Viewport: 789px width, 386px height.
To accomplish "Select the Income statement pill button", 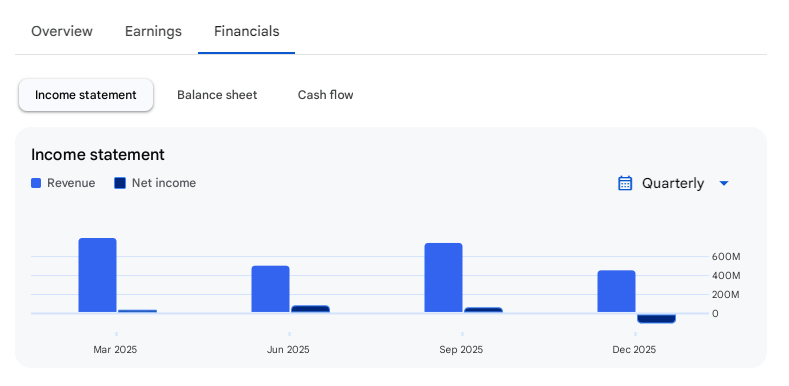I will tap(86, 95).
